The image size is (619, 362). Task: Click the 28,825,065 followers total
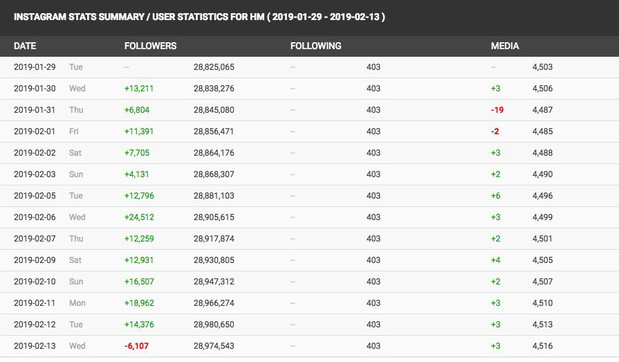[x=214, y=67]
